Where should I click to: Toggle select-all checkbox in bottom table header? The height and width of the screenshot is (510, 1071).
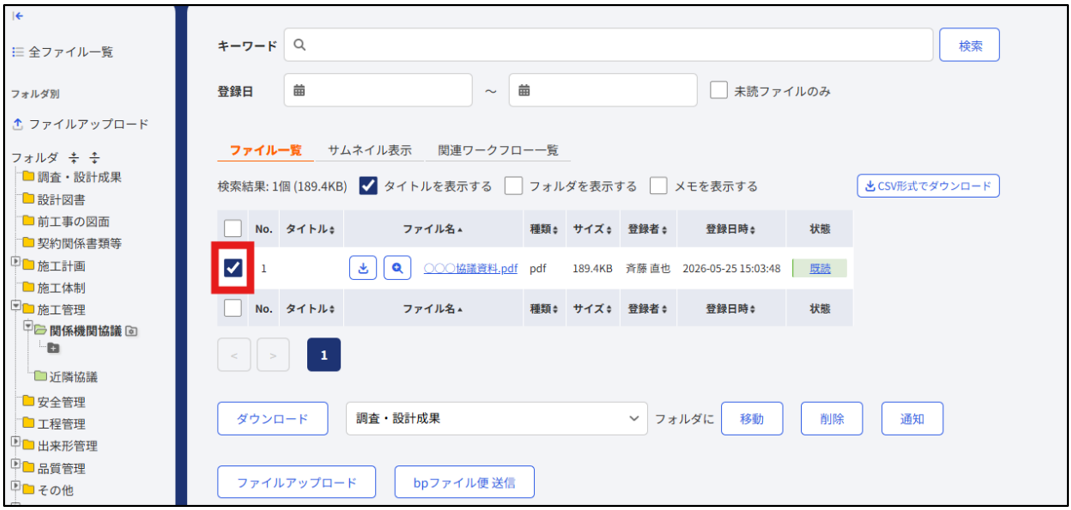[233, 308]
